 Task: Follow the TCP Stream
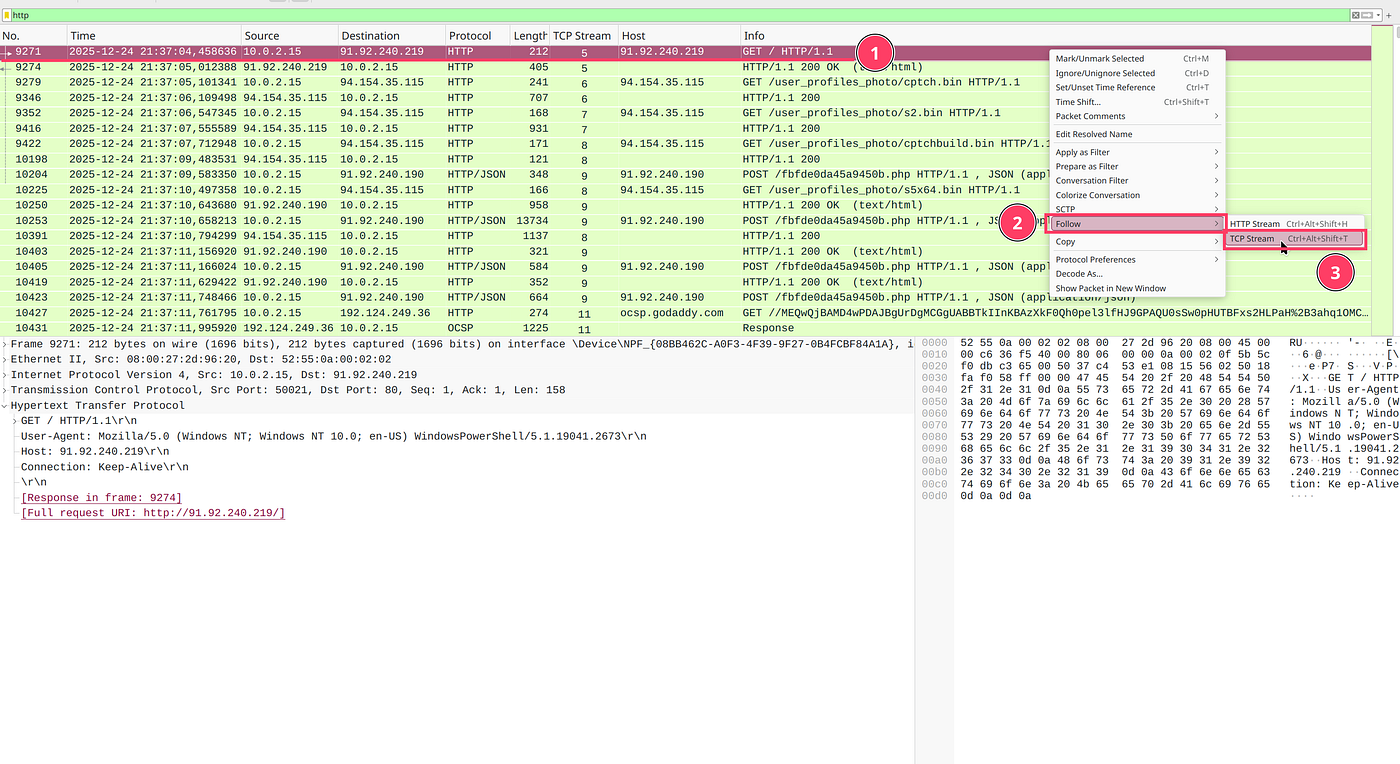tap(1295, 239)
